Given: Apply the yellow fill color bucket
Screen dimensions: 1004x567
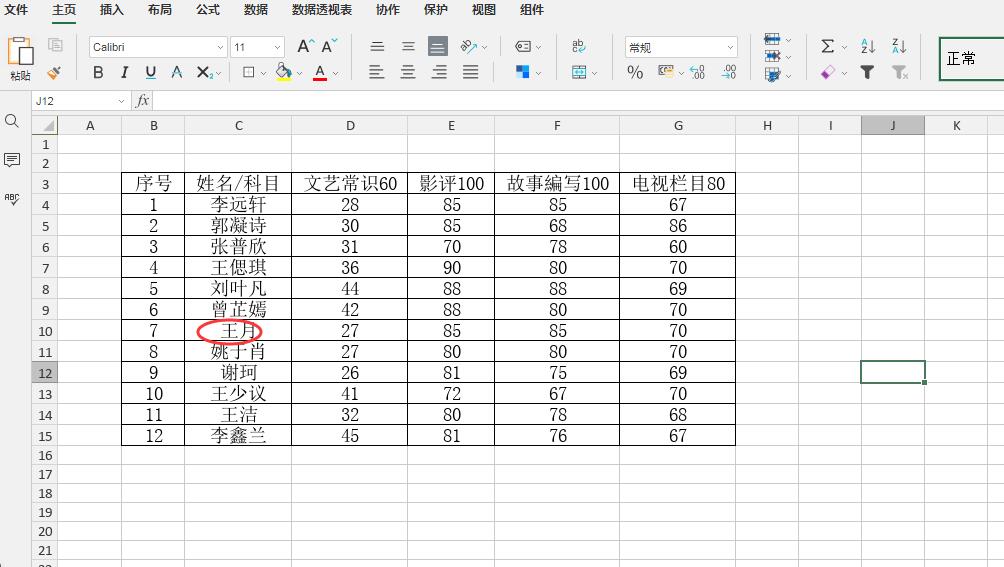Looking at the screenshot, I should [283, 72].
